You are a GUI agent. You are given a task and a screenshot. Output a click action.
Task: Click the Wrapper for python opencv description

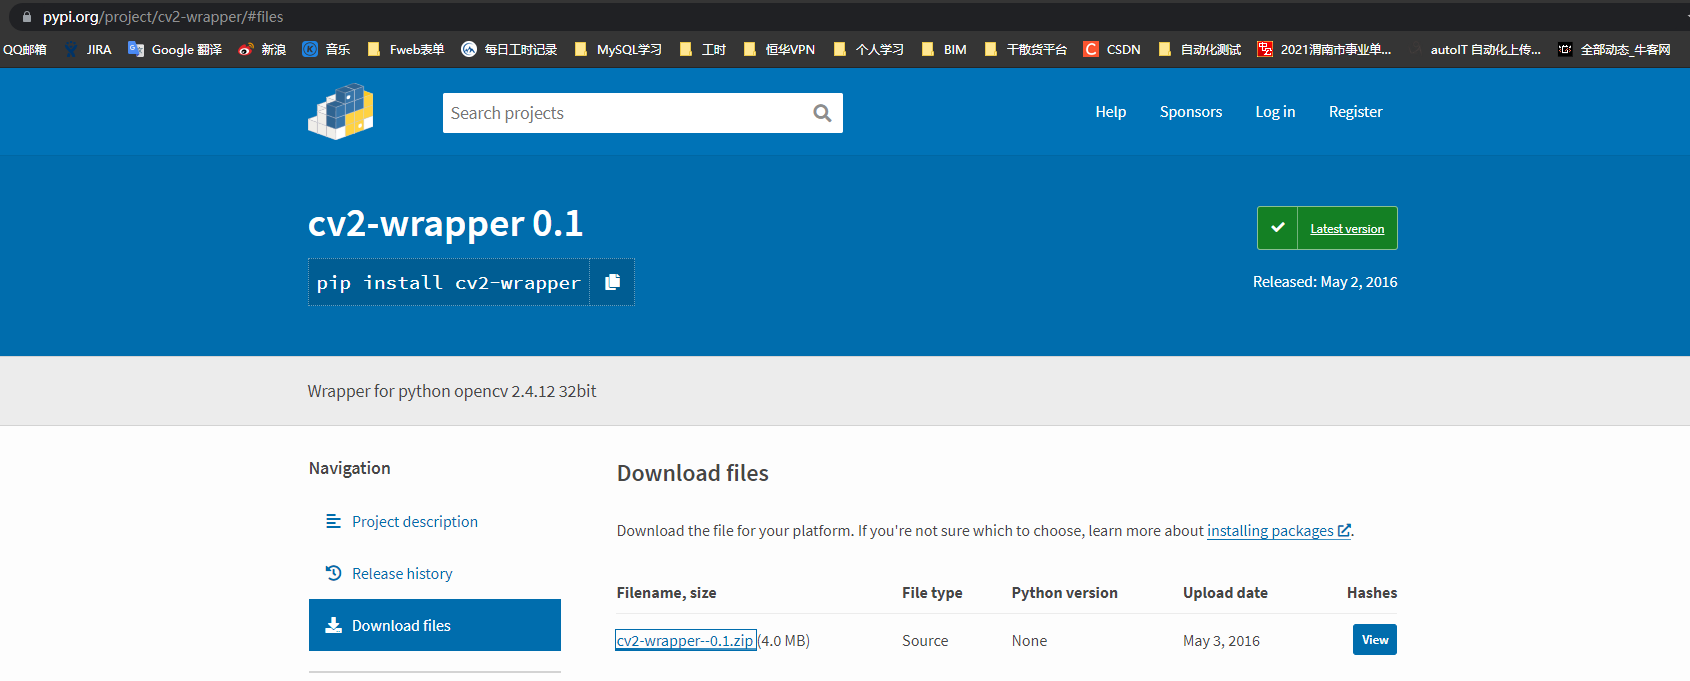tap(452, 391)
